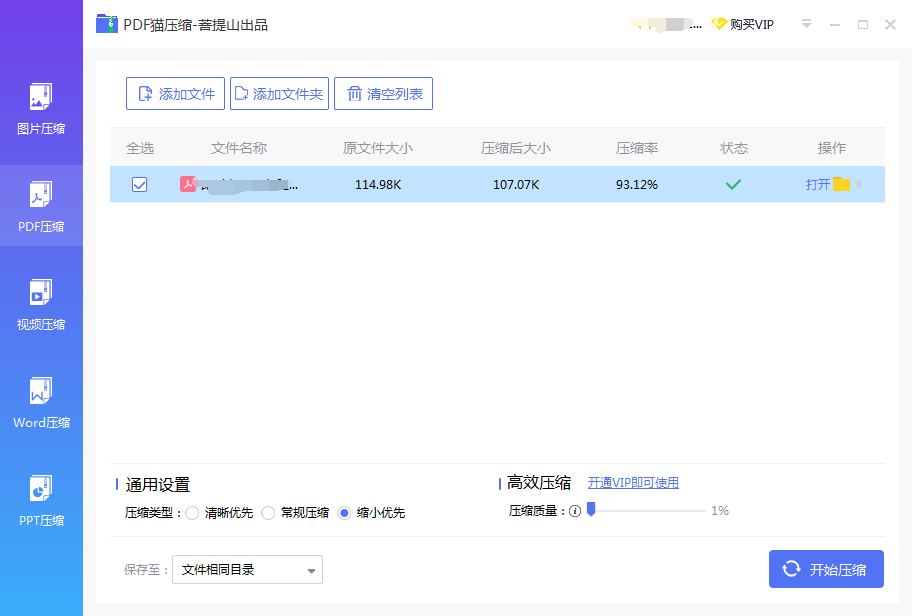Click 购买VIP in the title bar
Screen dimensions: 912x616
click(751, 24)
